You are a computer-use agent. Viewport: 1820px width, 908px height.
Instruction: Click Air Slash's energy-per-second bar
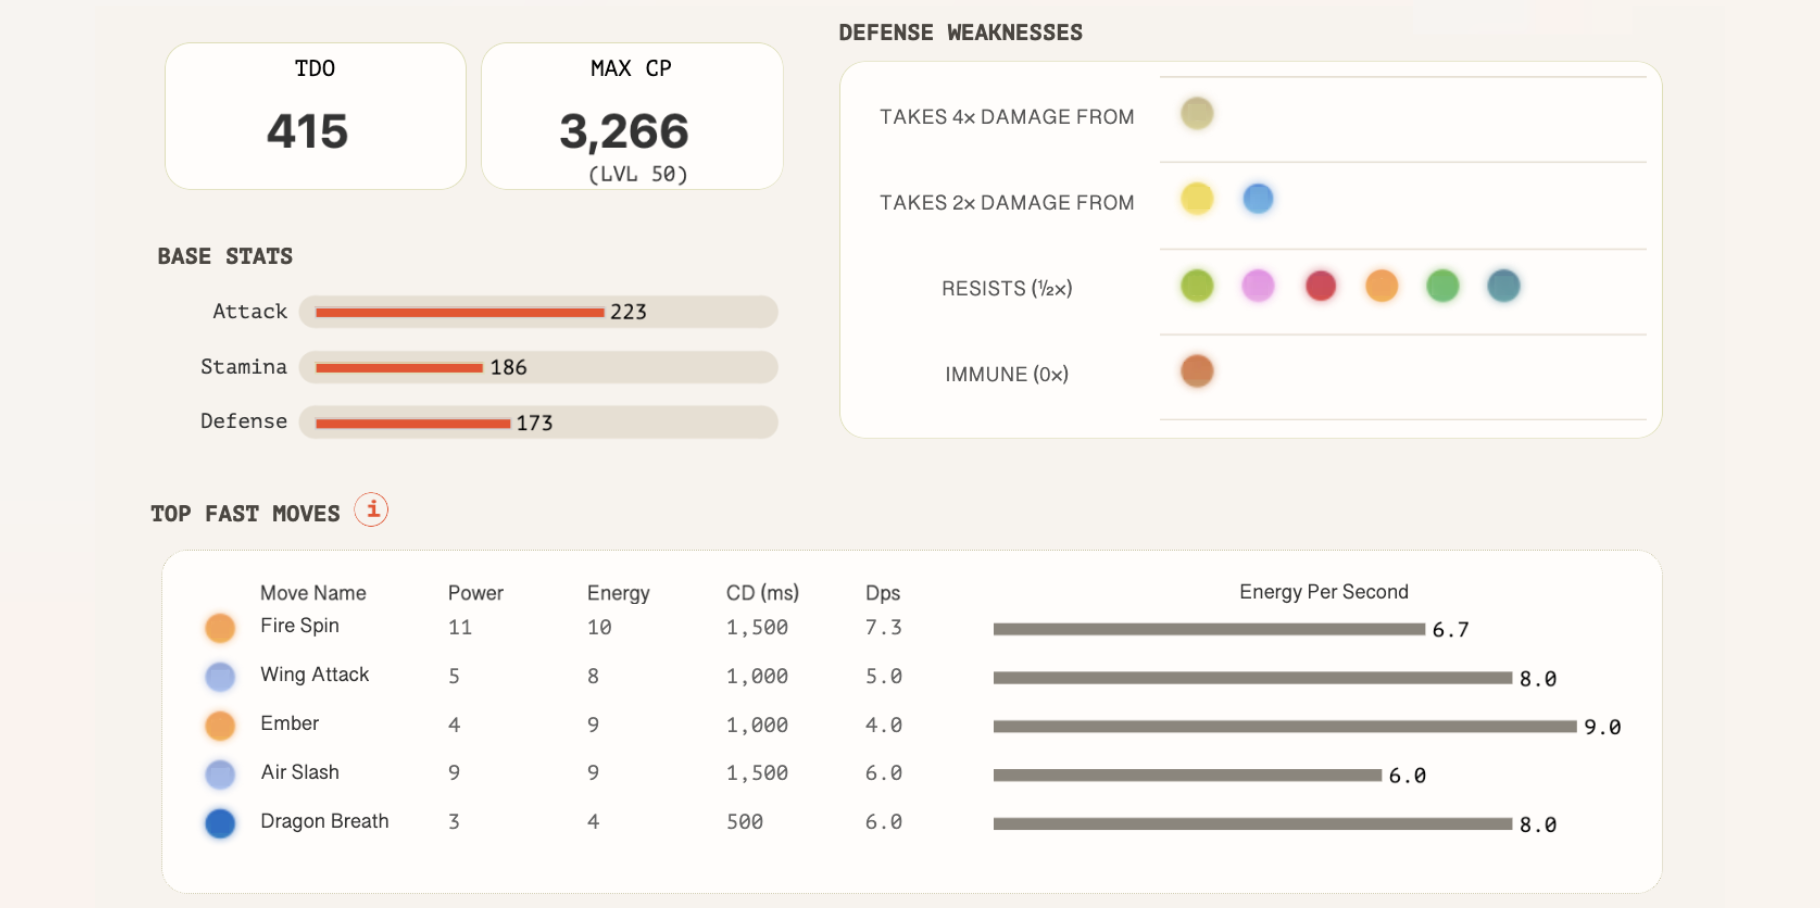pyautogui.click(x=1187, y=775)
